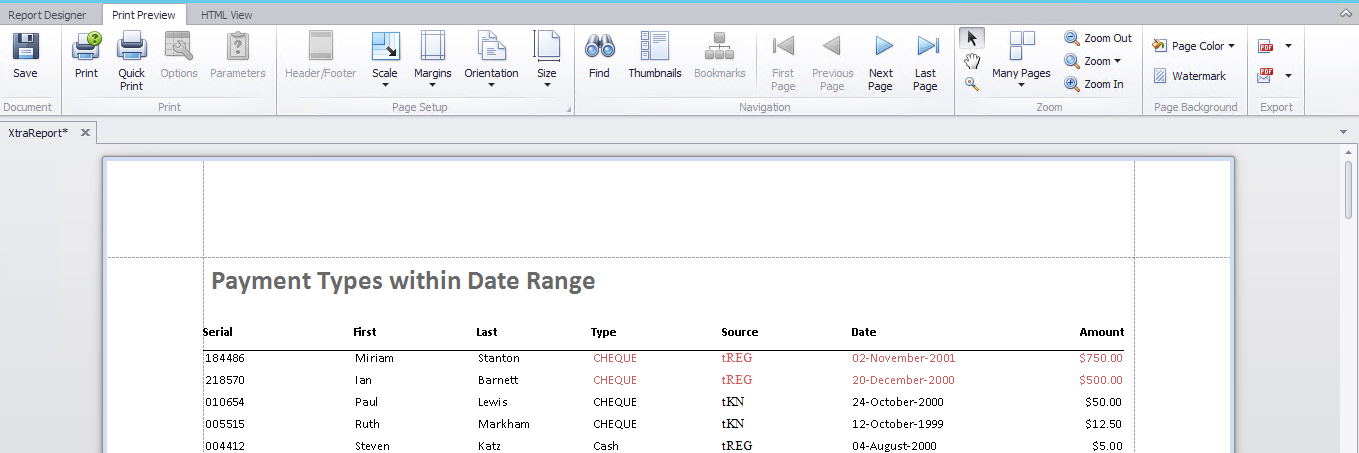Click the Amount column header
This screenshot has height=453, width=1359.
(1101, 332)
